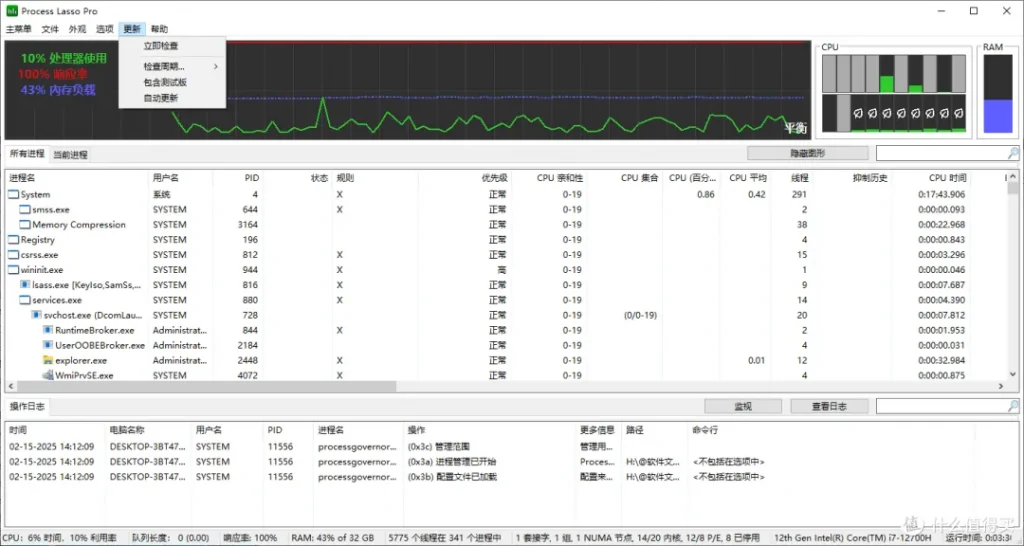This screenshot has height=546, width=1024.
Task: Click the process search input field
Action: [x=941, y=153]
